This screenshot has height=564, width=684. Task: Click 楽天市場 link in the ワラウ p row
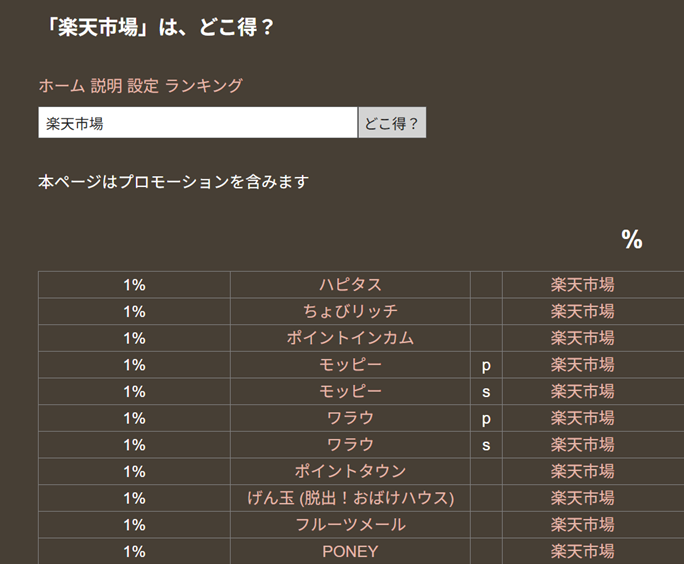click(x=582, y=418)
